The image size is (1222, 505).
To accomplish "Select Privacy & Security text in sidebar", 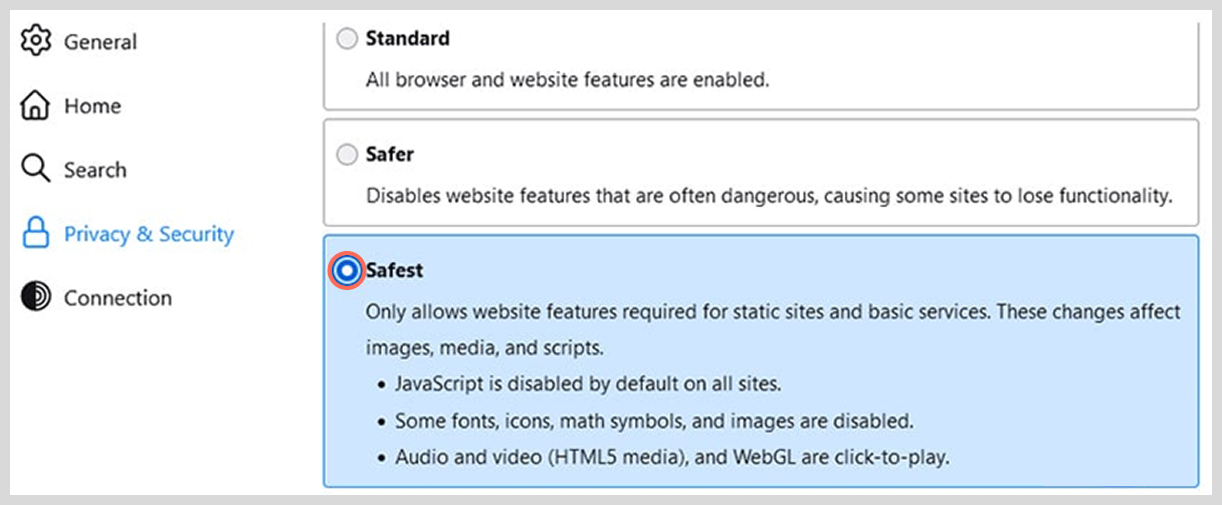I will [x=149, y=234].
